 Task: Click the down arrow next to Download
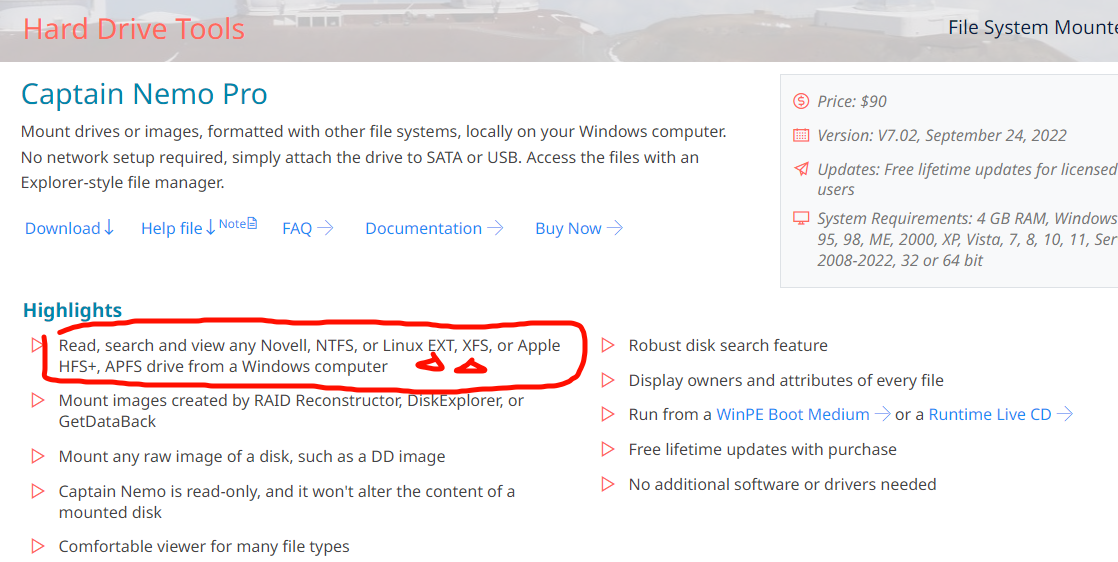coord(109,228)
